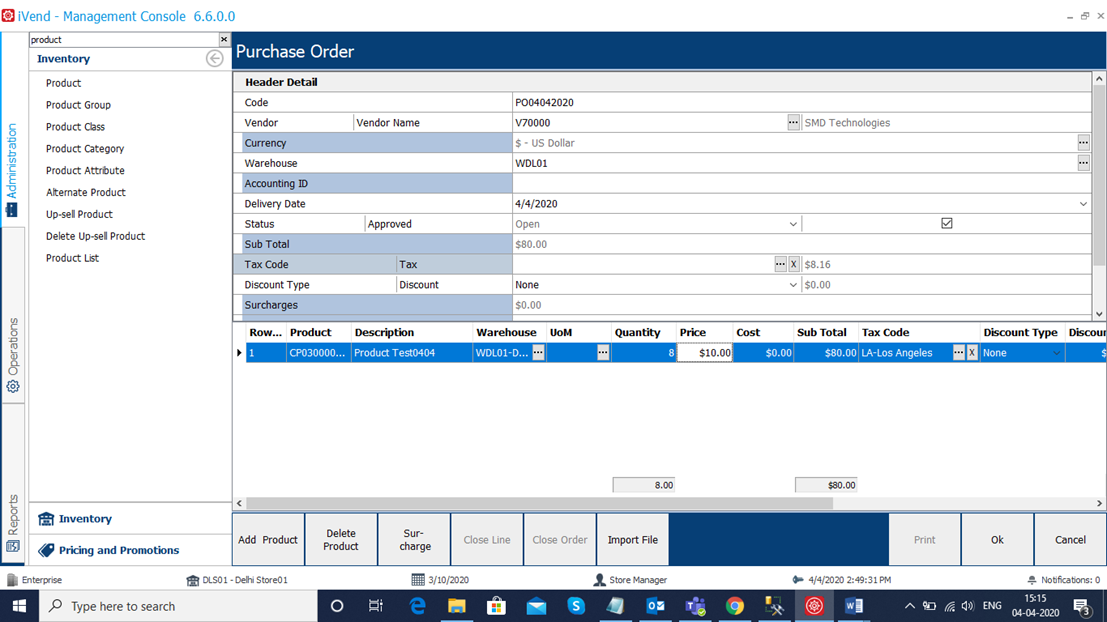Click horizontal scrollbar of product grid

pos(539,503)
